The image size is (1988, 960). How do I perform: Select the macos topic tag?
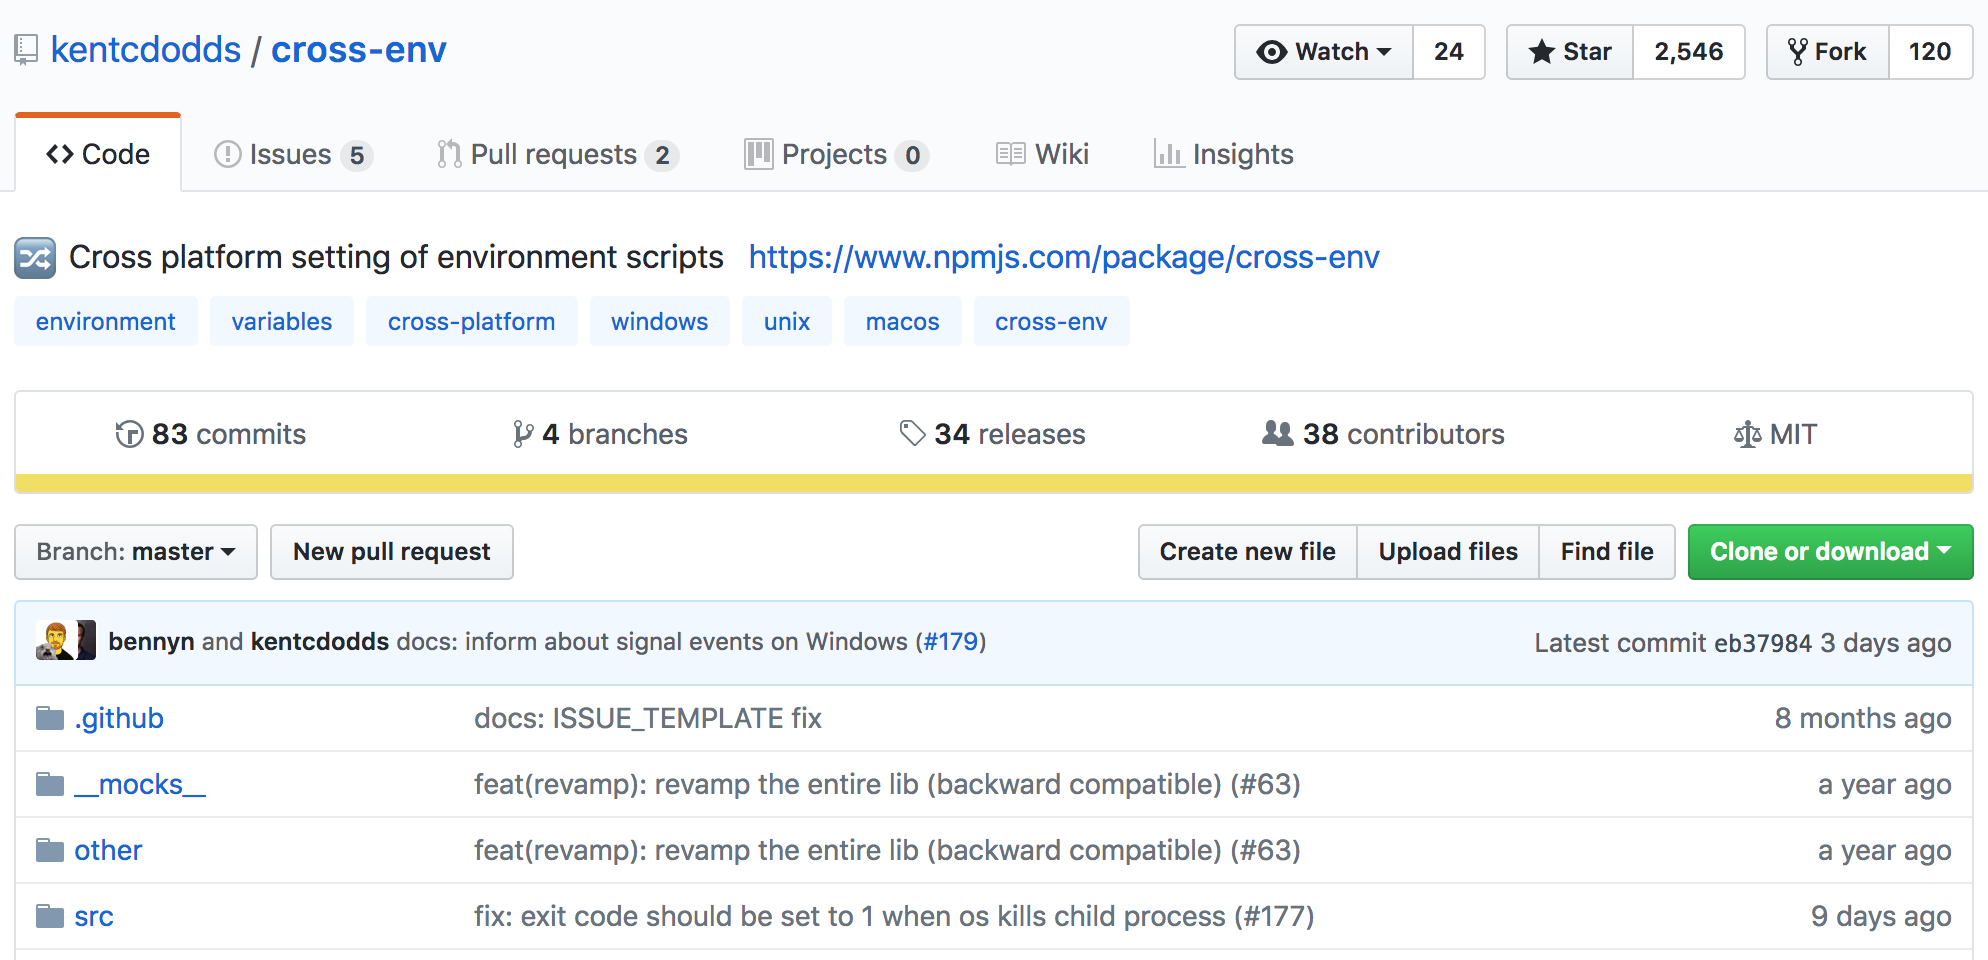(x=903, y=321)
